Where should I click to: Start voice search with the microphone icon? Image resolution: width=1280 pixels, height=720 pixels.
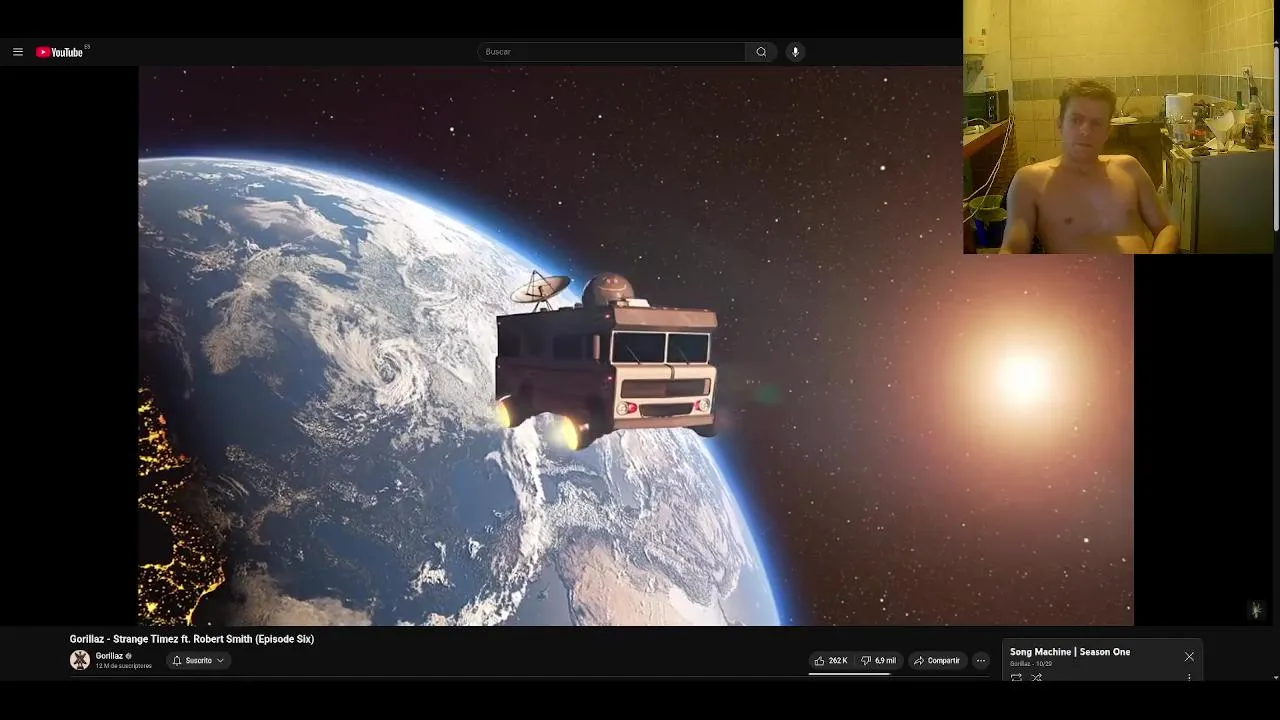tap(795, 52)
